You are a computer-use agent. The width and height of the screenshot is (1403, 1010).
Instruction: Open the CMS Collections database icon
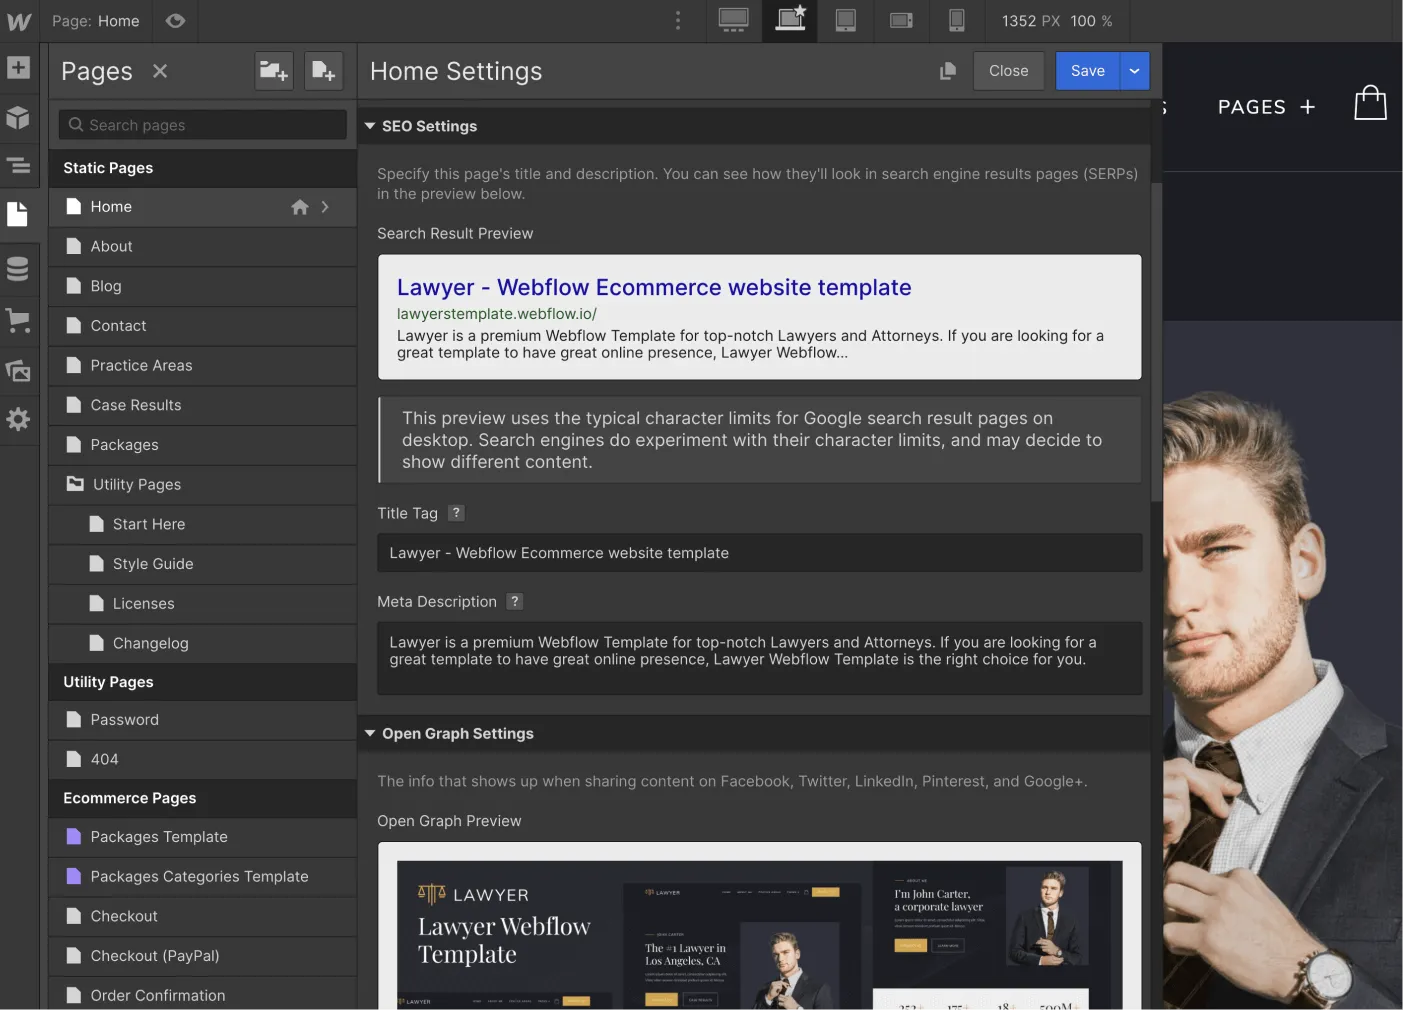tap(18, 269)
